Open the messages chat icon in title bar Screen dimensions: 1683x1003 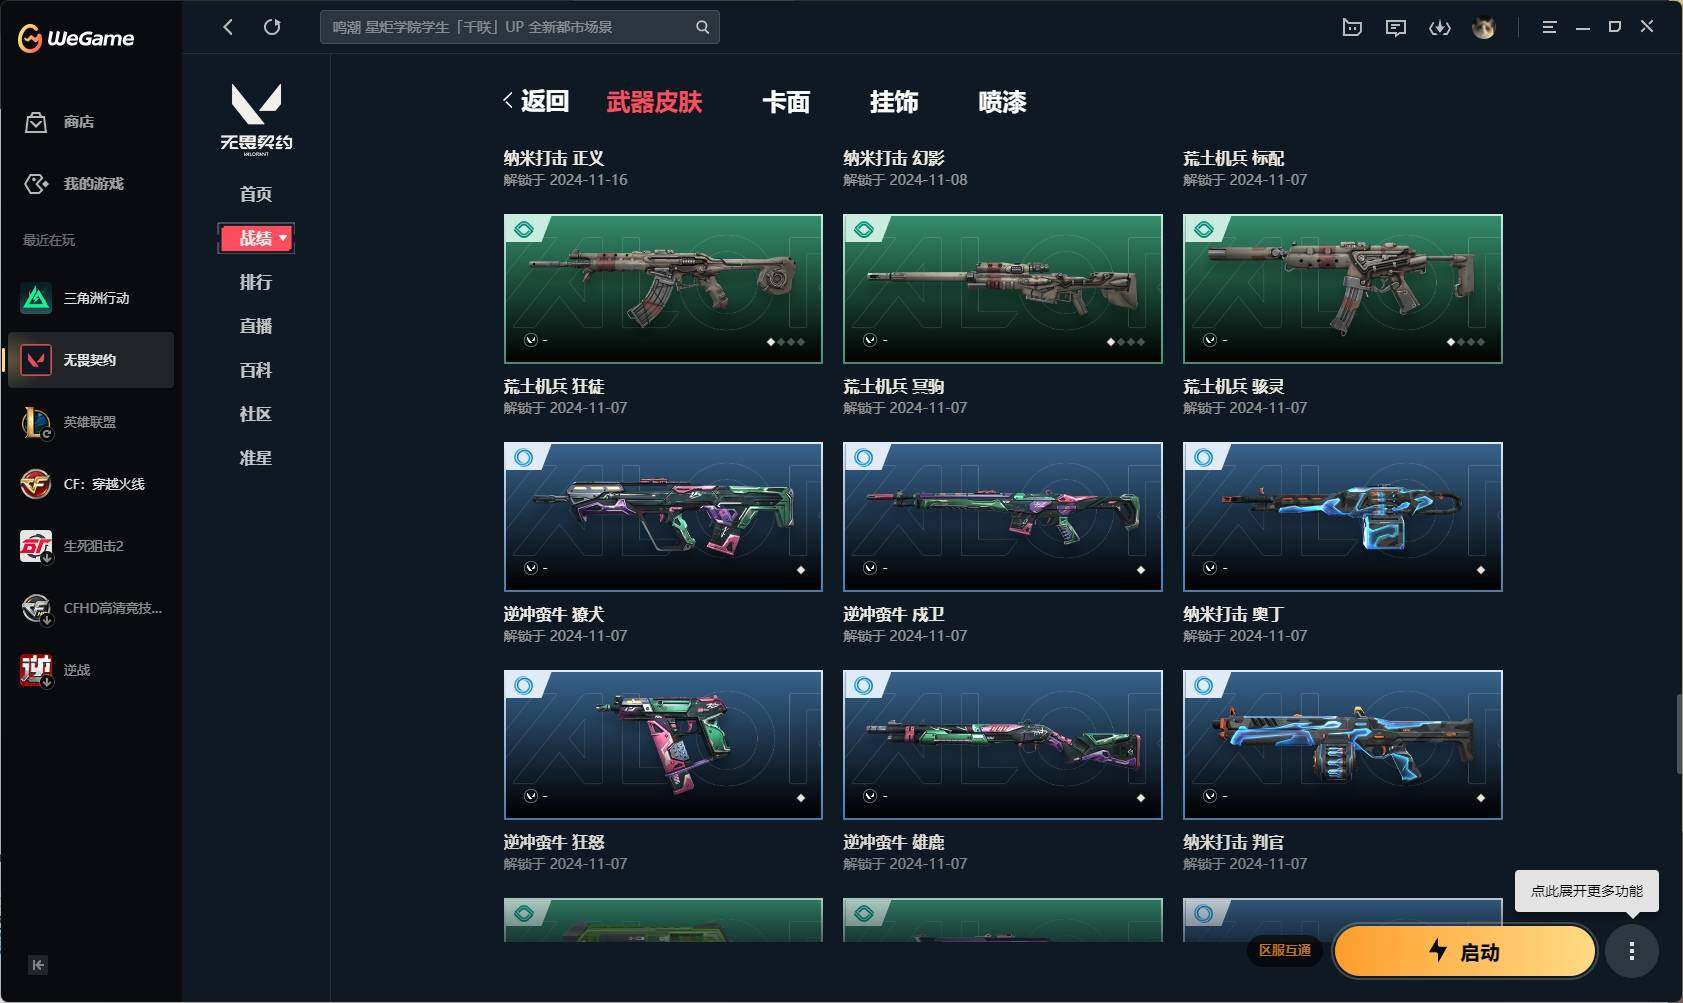coord(1396,28)
